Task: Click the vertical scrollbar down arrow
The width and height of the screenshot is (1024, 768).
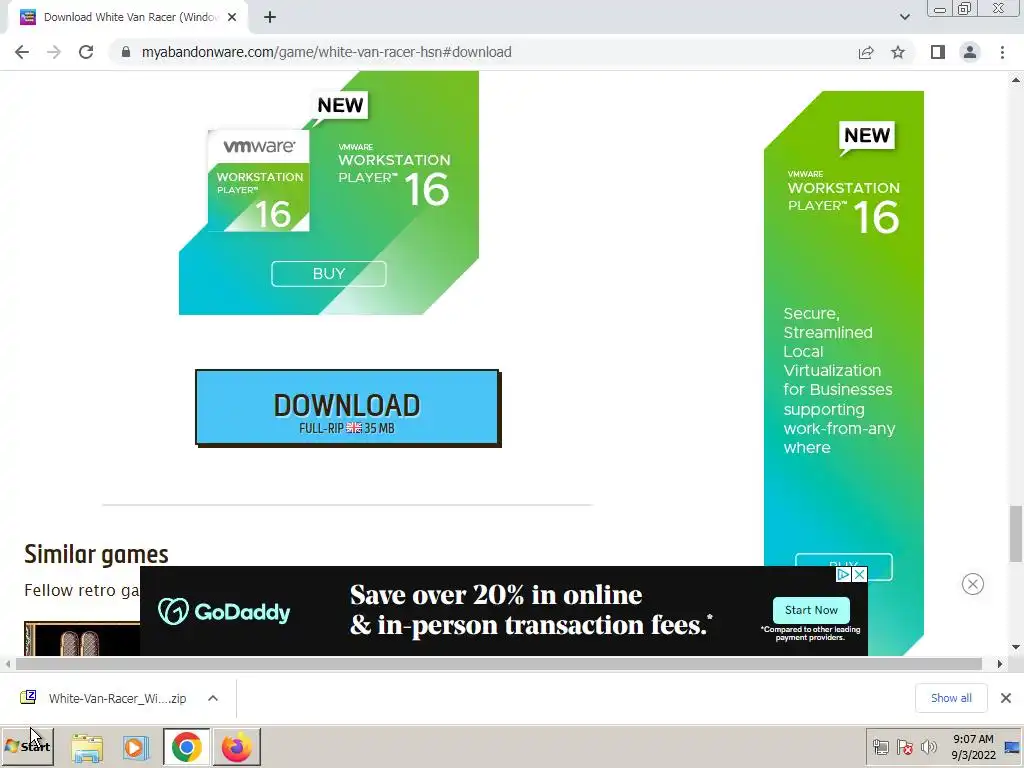Action: (1016, 647)
